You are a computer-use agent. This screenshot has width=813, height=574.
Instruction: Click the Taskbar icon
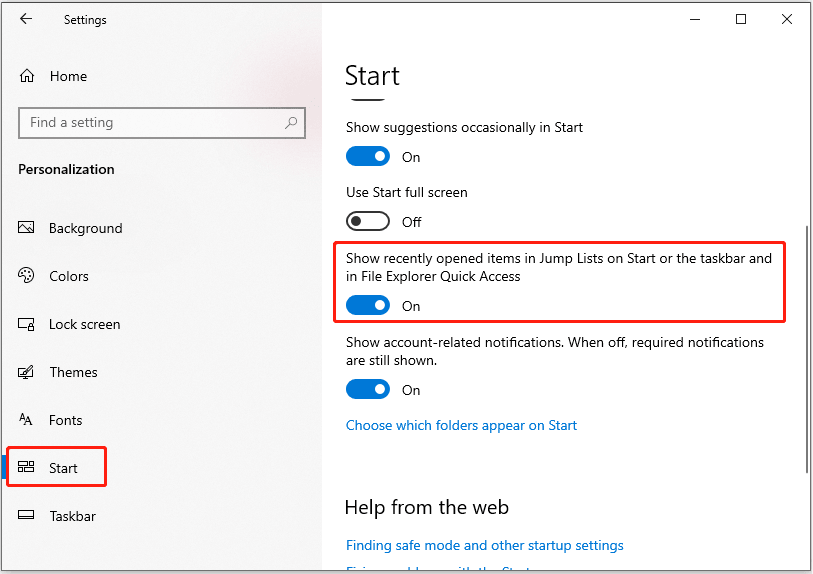click(x=26, y=515)
